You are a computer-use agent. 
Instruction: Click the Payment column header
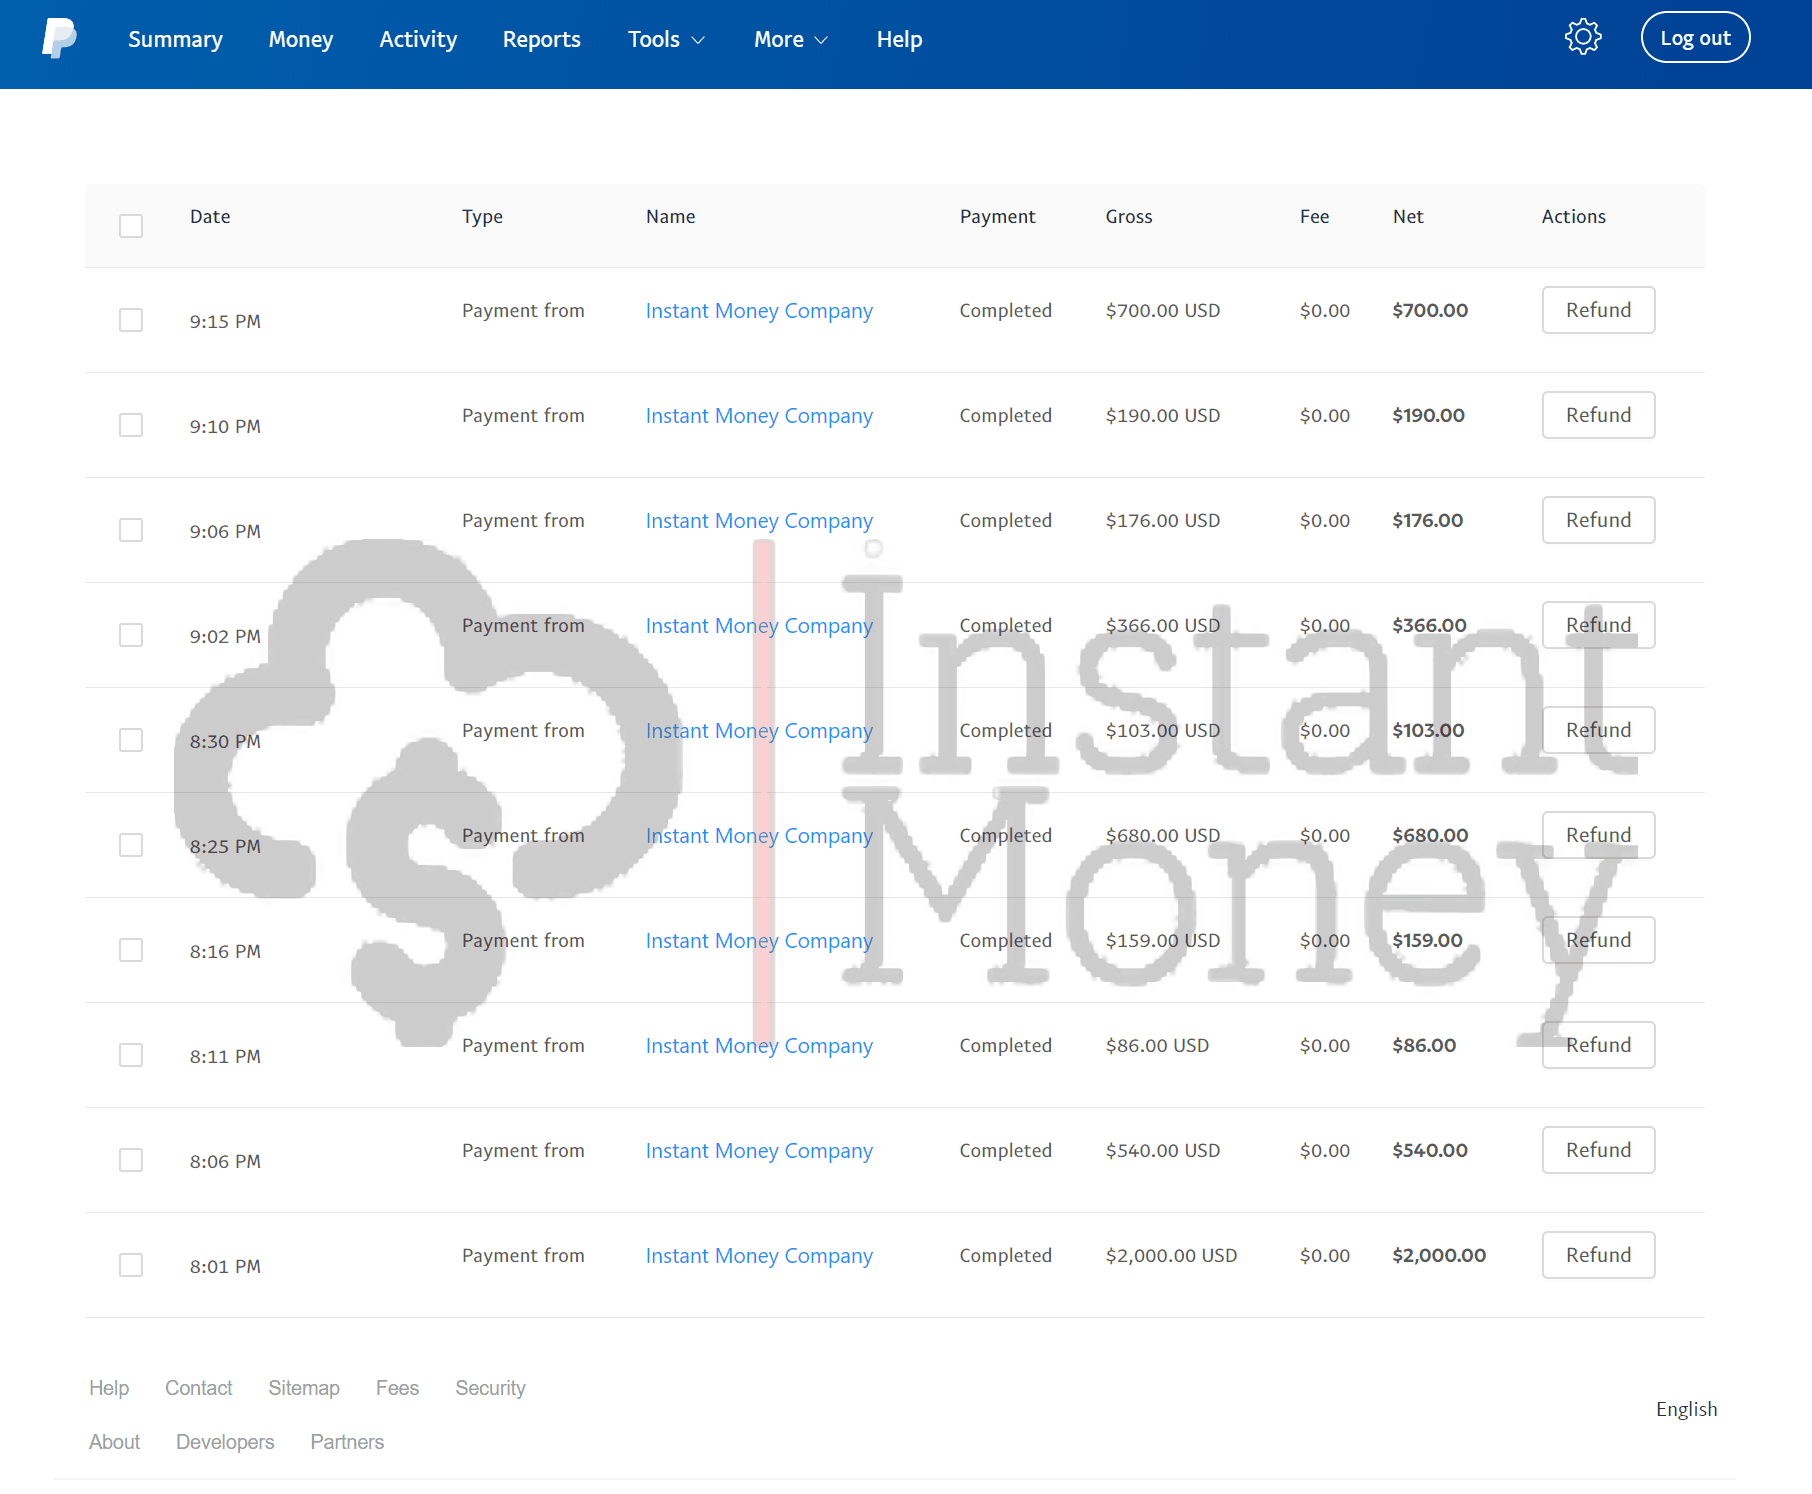[997, 217]
